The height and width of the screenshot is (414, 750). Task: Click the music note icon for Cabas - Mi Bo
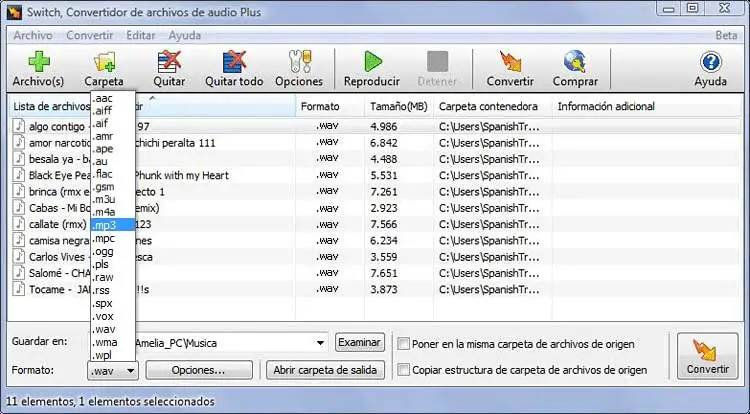pyautogui.click(x=19, y=207)
